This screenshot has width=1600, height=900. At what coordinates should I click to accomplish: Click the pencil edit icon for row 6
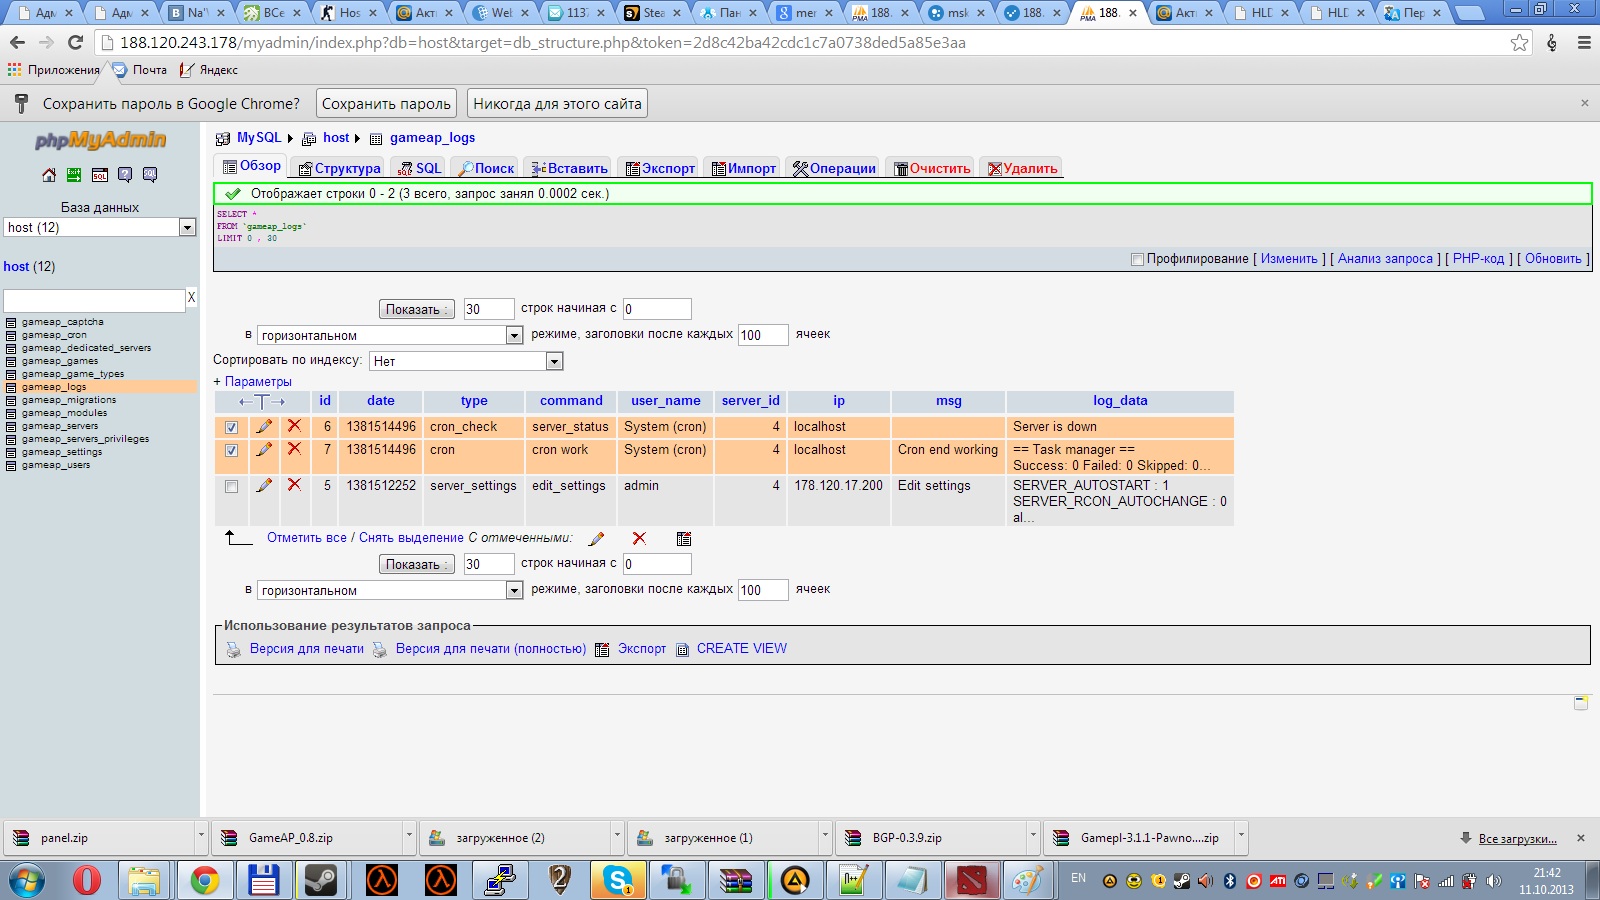tap(264, 427)
